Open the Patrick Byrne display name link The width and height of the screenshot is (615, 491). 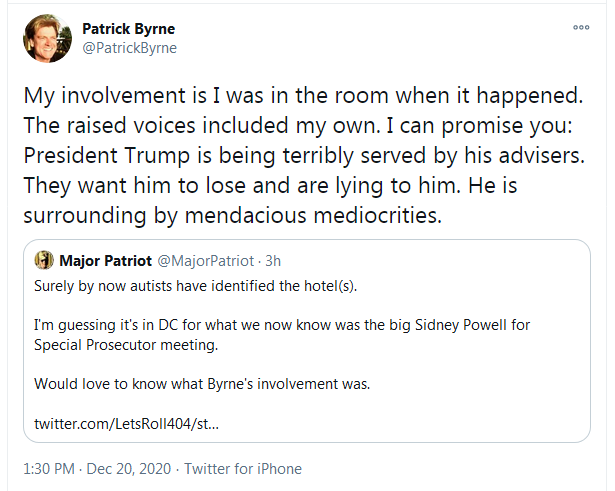coord(127,29)
